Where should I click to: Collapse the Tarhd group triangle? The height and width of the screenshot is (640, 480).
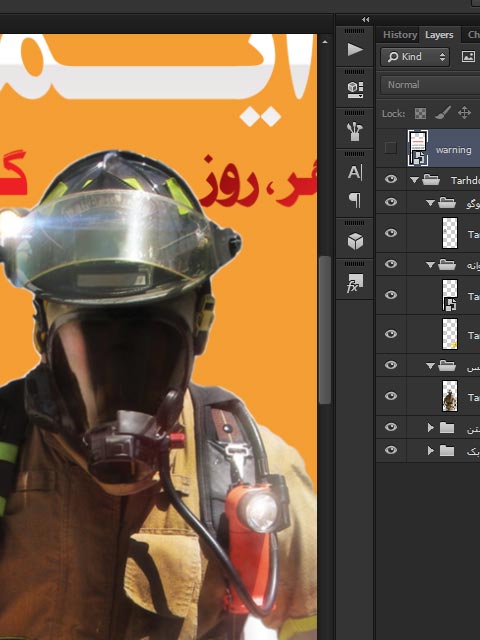point(414,180)
